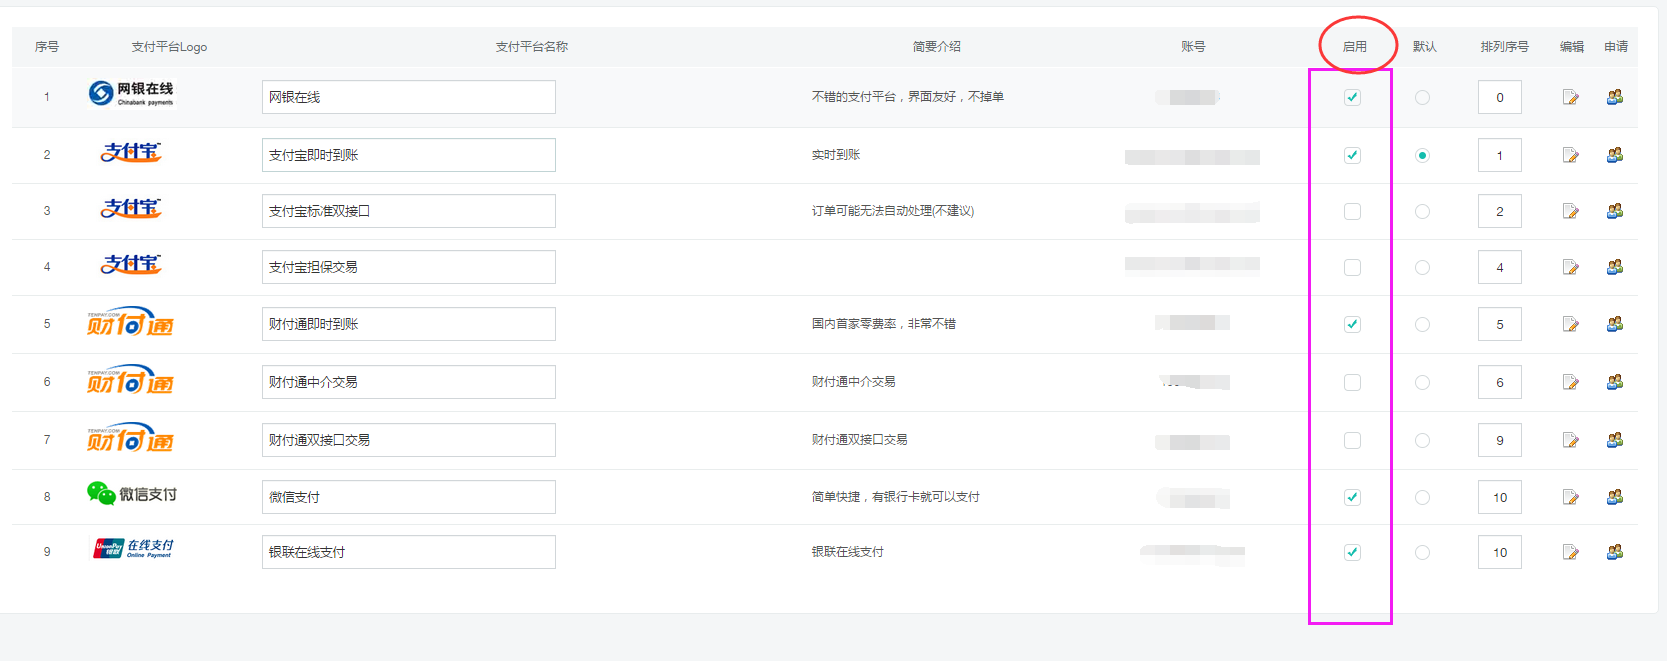Image resolution: width=1667 pixels, height=661 pixels.
Task: Click the 启用 column header
Action: [x=1354, y=47]
